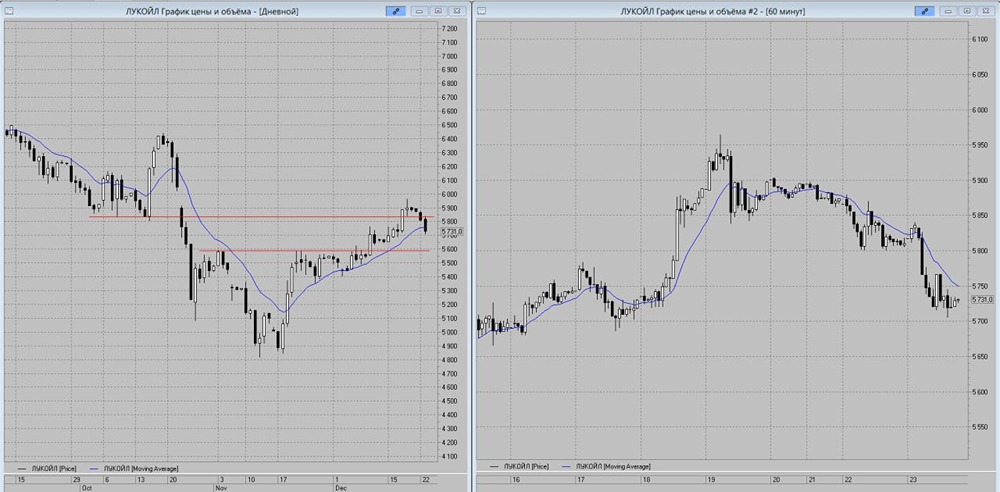Image resolution: width=1000 pixels, height=492 pixels.
Task: Maximize the daily (Дневной) chart window
Action: (x=438, y=11)
